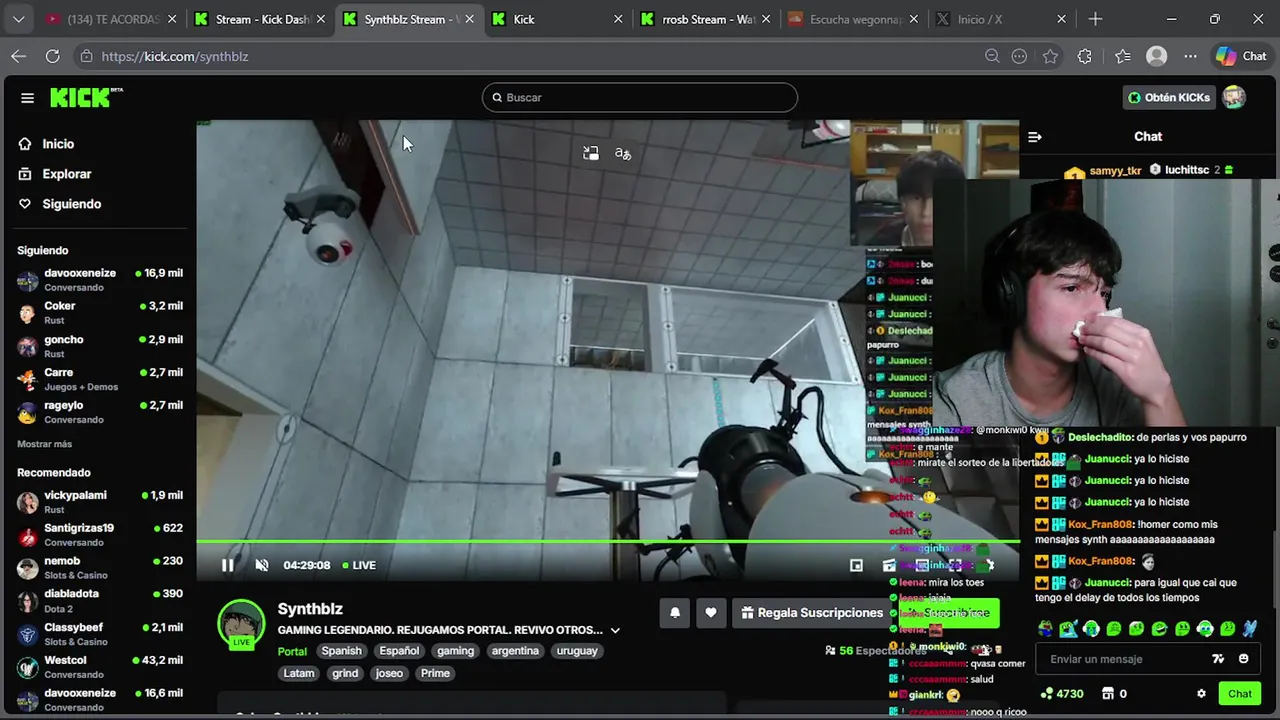Open the emoji picker in message box
The height and width of the screenshot is (720, 1280).
click(1243, 659)
